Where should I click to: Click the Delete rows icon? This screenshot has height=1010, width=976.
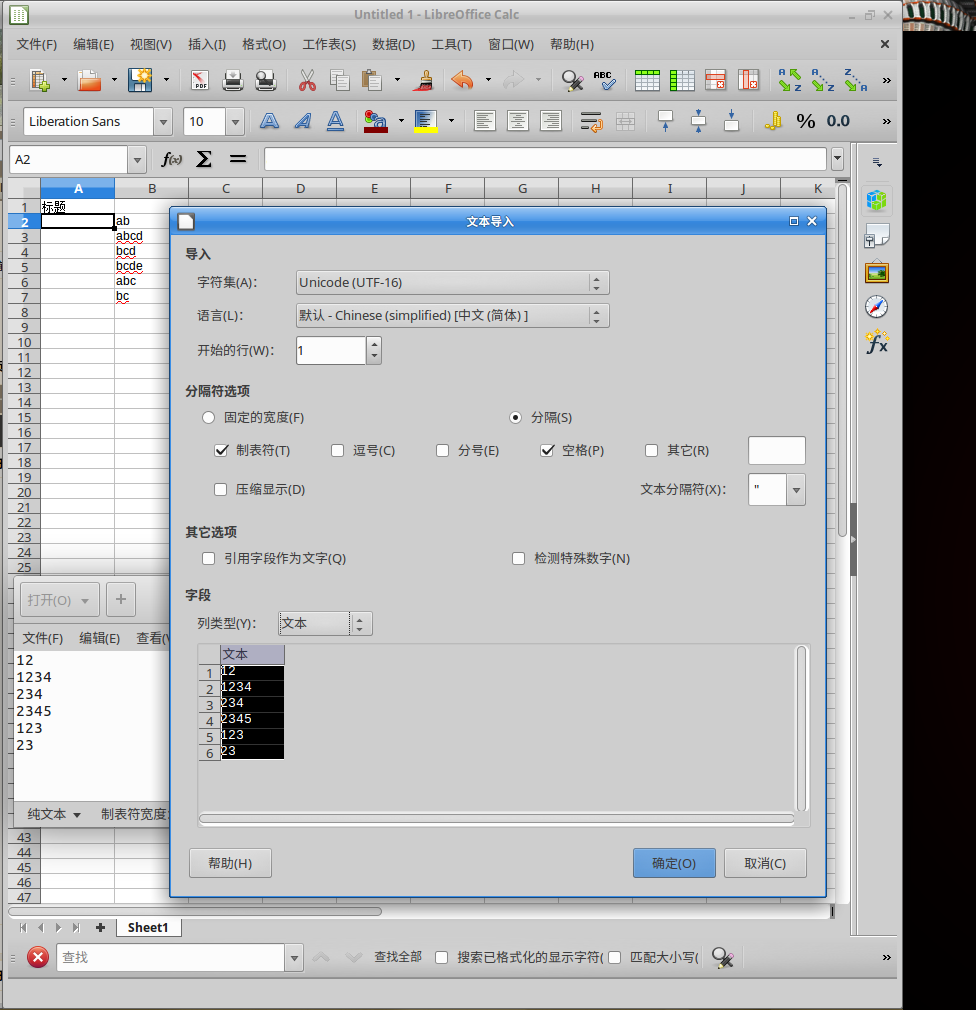click(715, 81)
